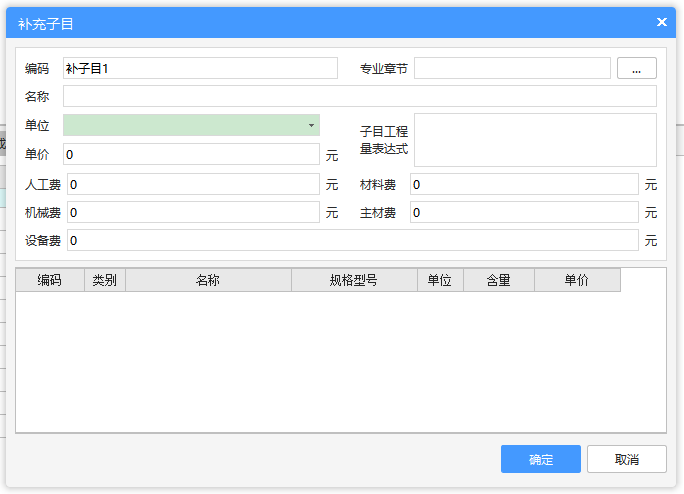Click the 单价 value field
684x494 pixels.
[191, 155]
